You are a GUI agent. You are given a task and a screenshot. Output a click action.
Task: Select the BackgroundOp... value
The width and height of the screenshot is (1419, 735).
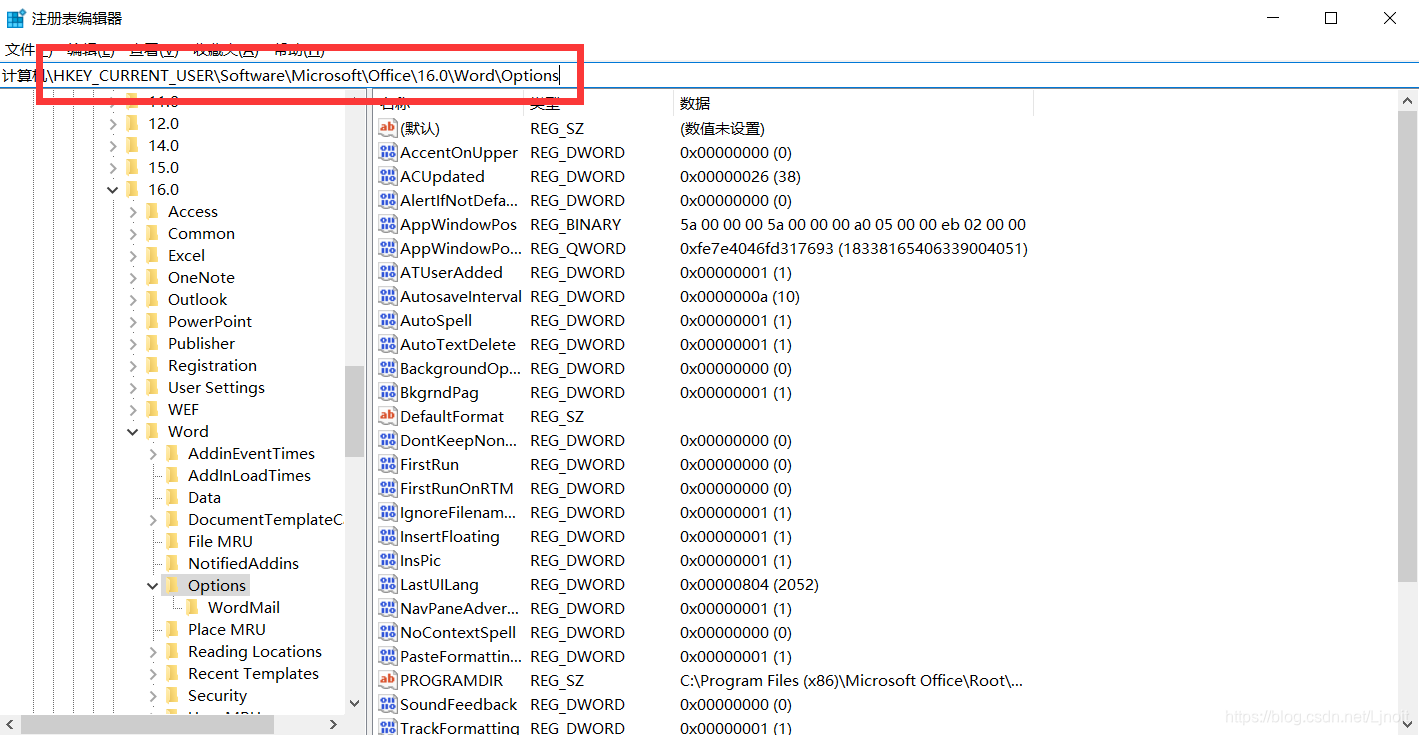coord(460,368)
